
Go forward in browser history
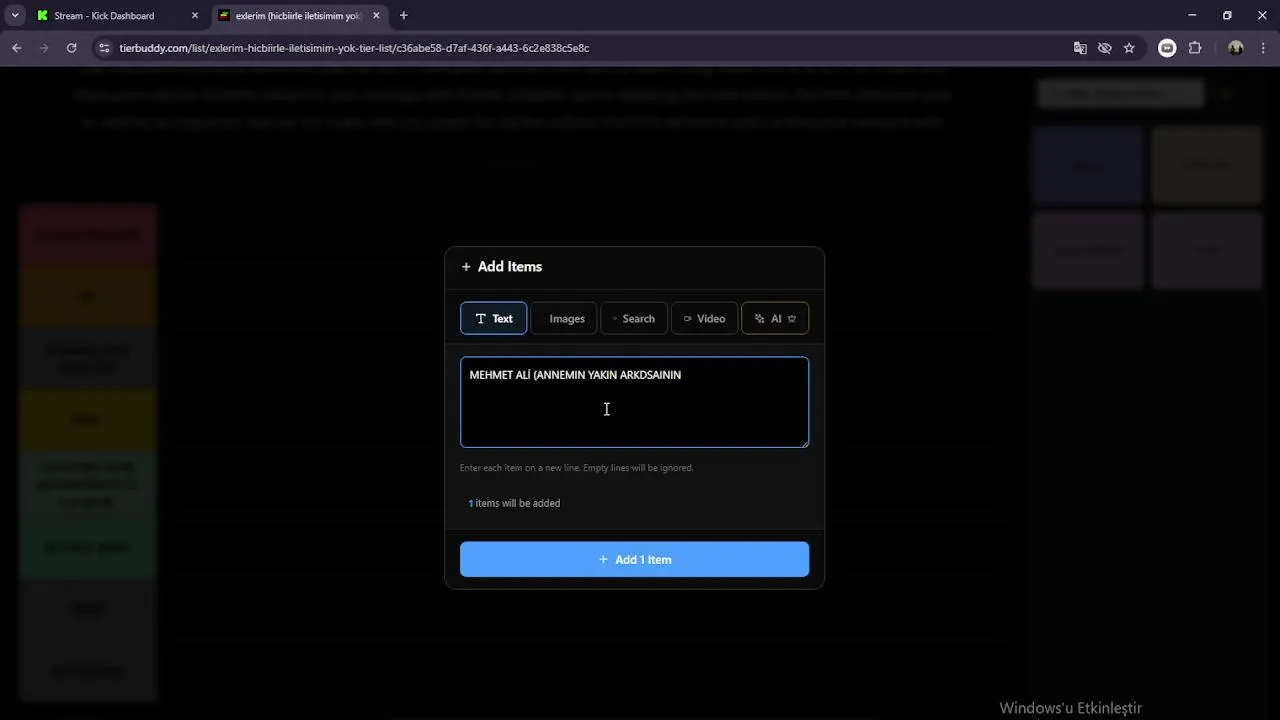pyautogui.click(x=44, y=48)
